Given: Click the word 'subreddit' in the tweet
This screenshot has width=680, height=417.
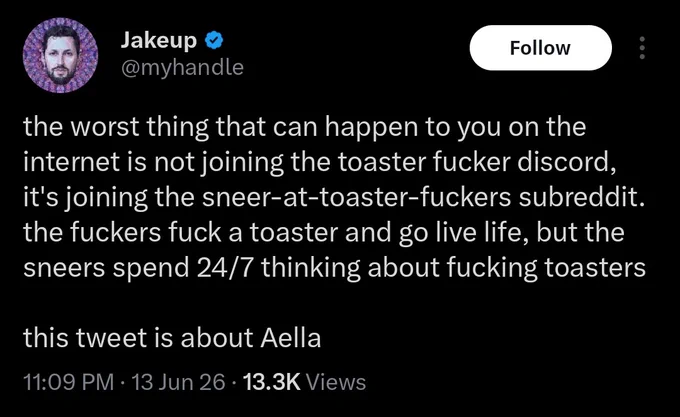Looking at the screenshot, I should [578, 197].
